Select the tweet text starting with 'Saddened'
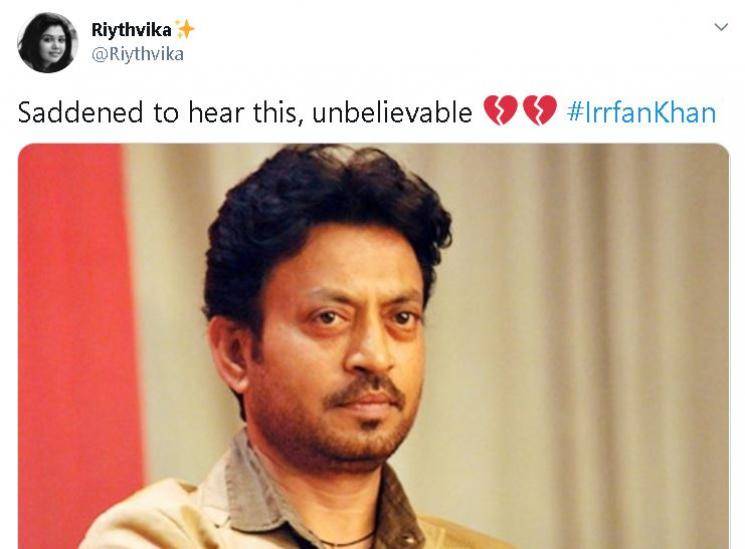 [245, 113]
